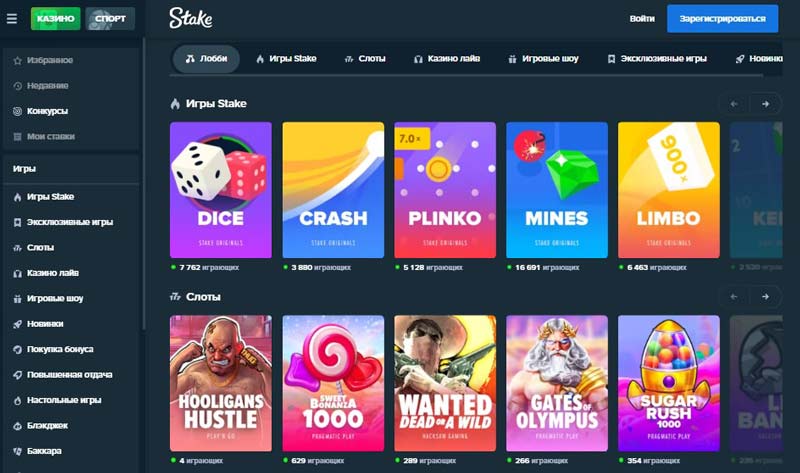
Task: Show next Игры Stake games with right arrow
Action: 765,104
